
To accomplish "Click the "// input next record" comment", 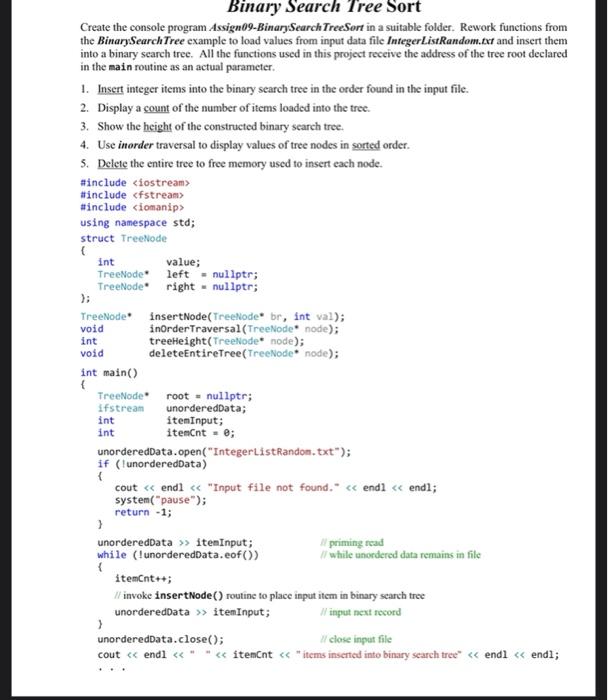I will pyautogui.click(x=361, y=612).
